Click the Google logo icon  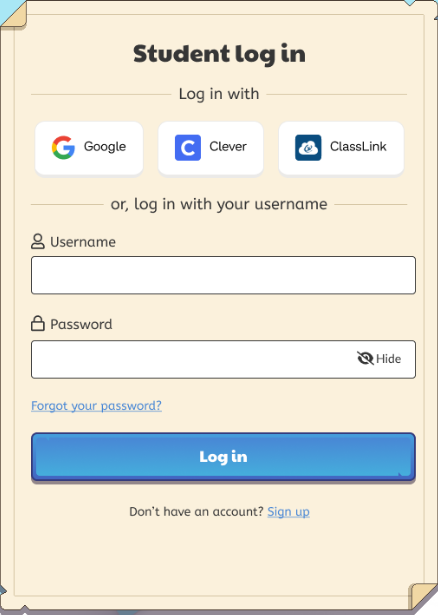click(x=63, y=147)
